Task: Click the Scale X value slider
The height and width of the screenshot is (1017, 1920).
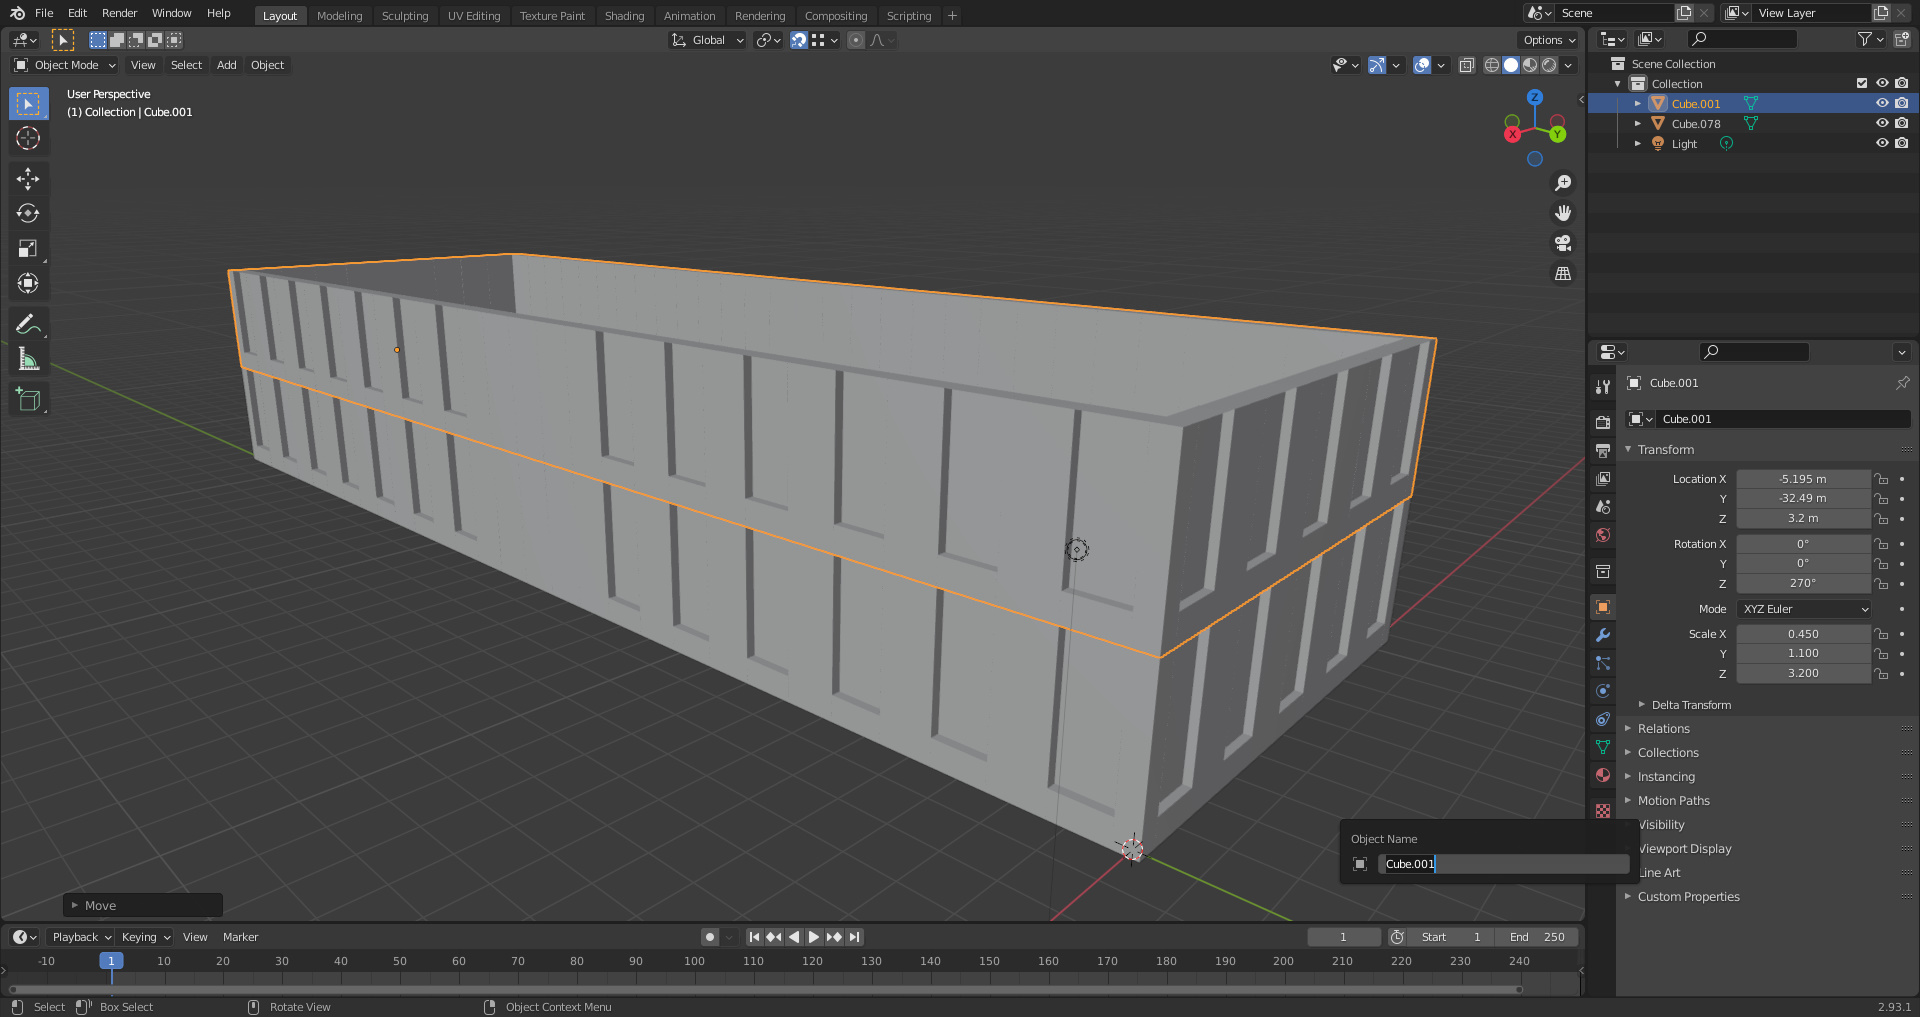Action: point(1802,634)
